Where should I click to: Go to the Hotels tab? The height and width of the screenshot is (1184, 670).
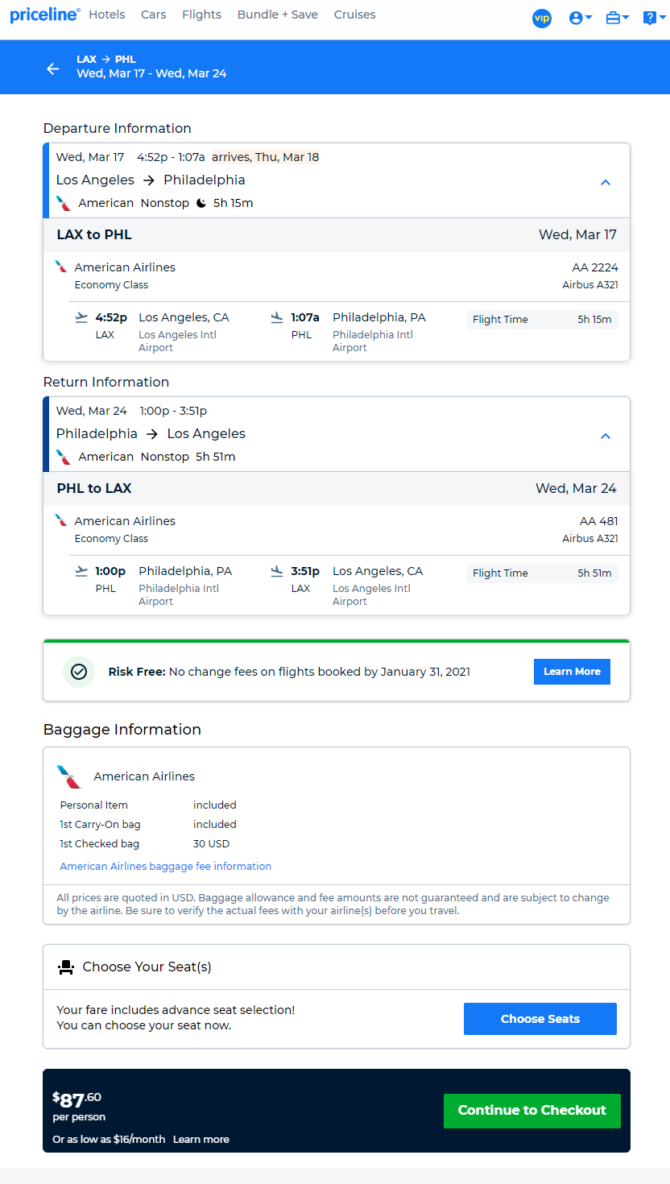click(x=107, y=14)
